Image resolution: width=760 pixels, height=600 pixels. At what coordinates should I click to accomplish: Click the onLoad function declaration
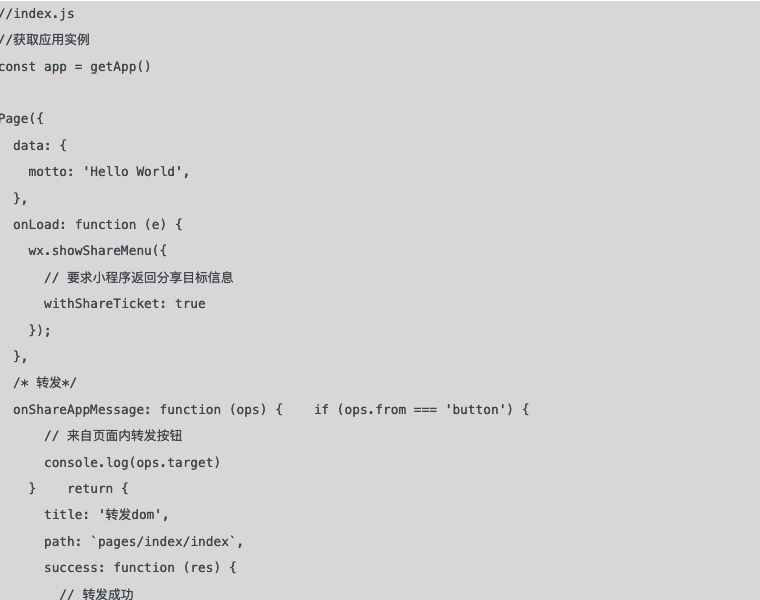pyautogui.click(x=97, y=224)
